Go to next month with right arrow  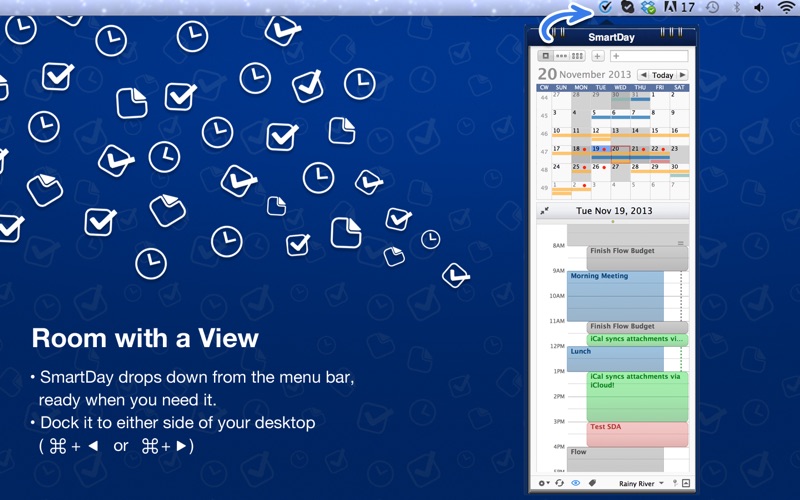(682, 75)
